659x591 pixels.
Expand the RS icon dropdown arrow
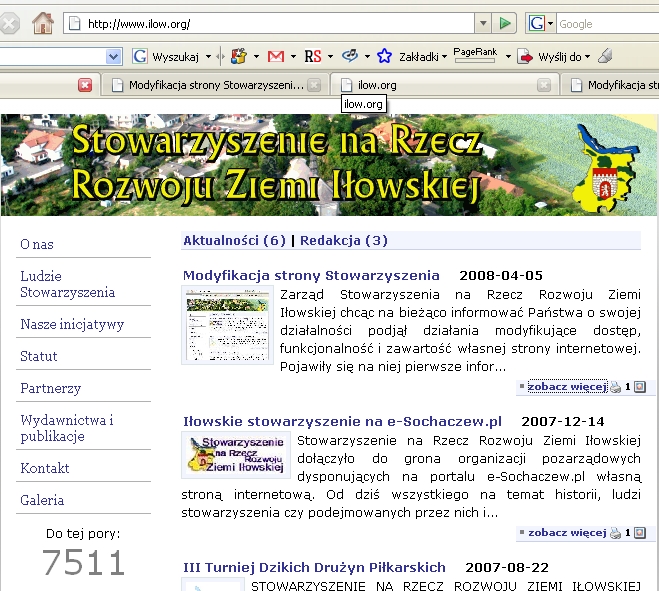point(330,56)
